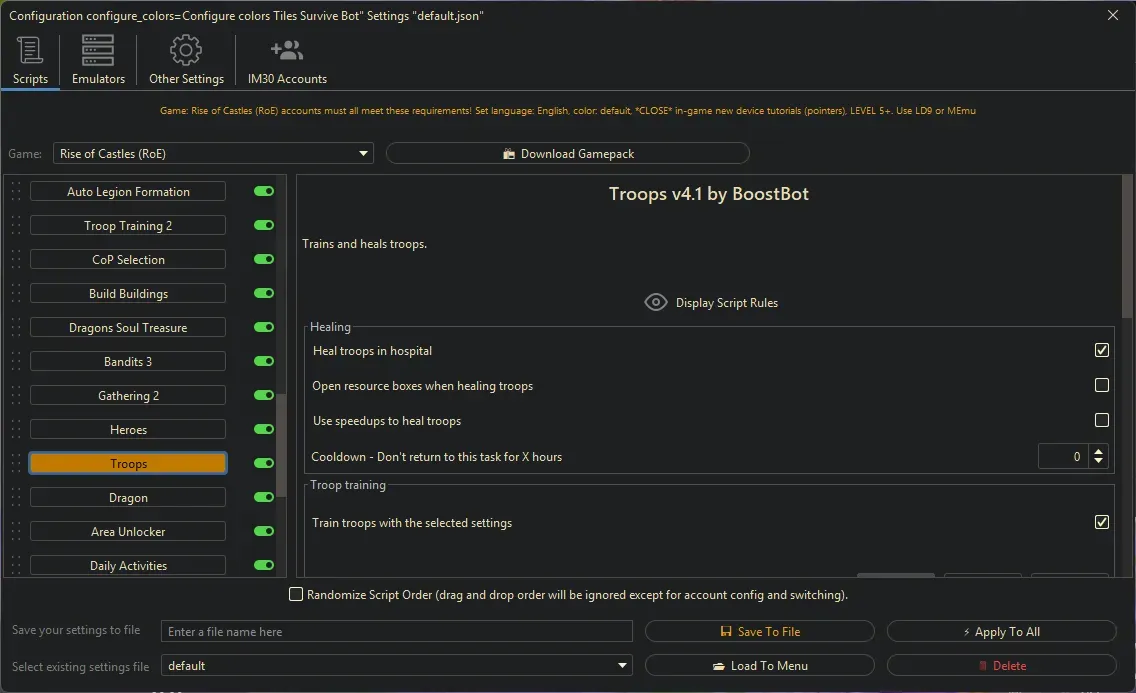Click drag handle beside Bandits 3

point(16,361)
